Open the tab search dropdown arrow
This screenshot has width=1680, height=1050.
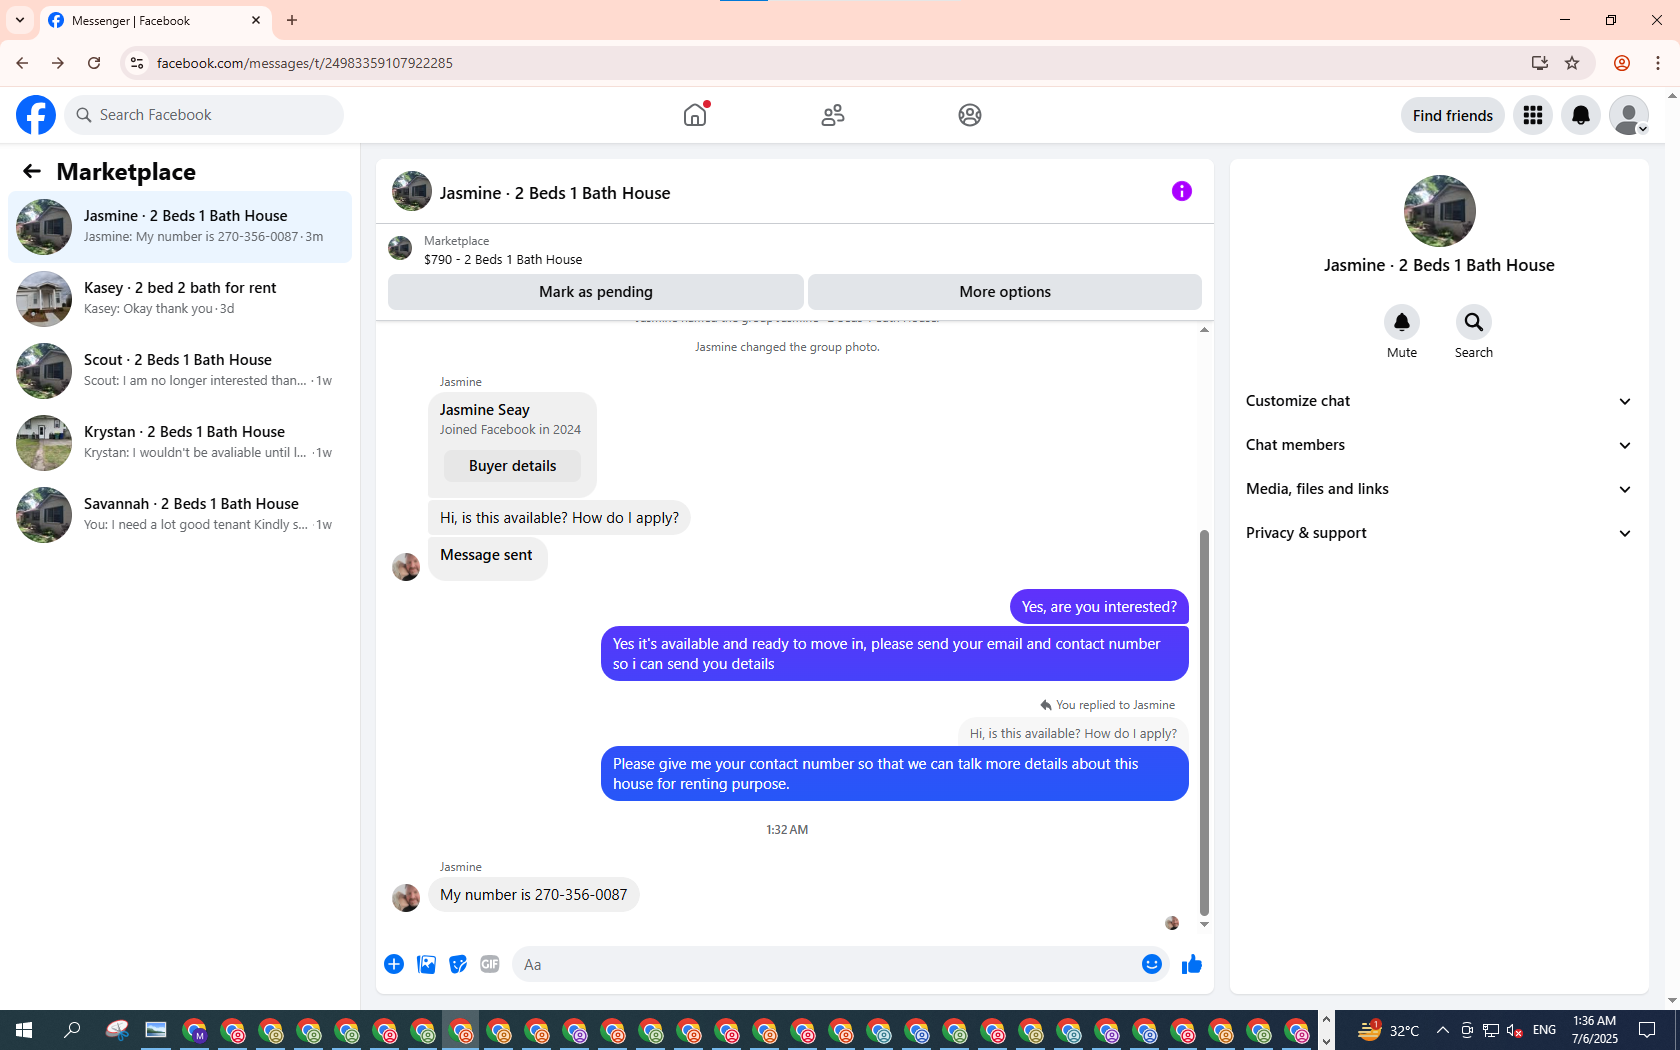point(20,20)
